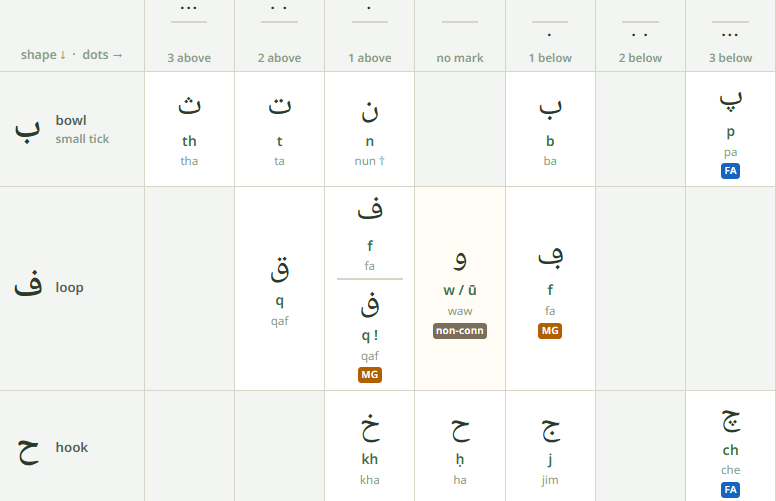Select the hook shape row header
This screenshot has width=776, height=501.
click(72, 446)
